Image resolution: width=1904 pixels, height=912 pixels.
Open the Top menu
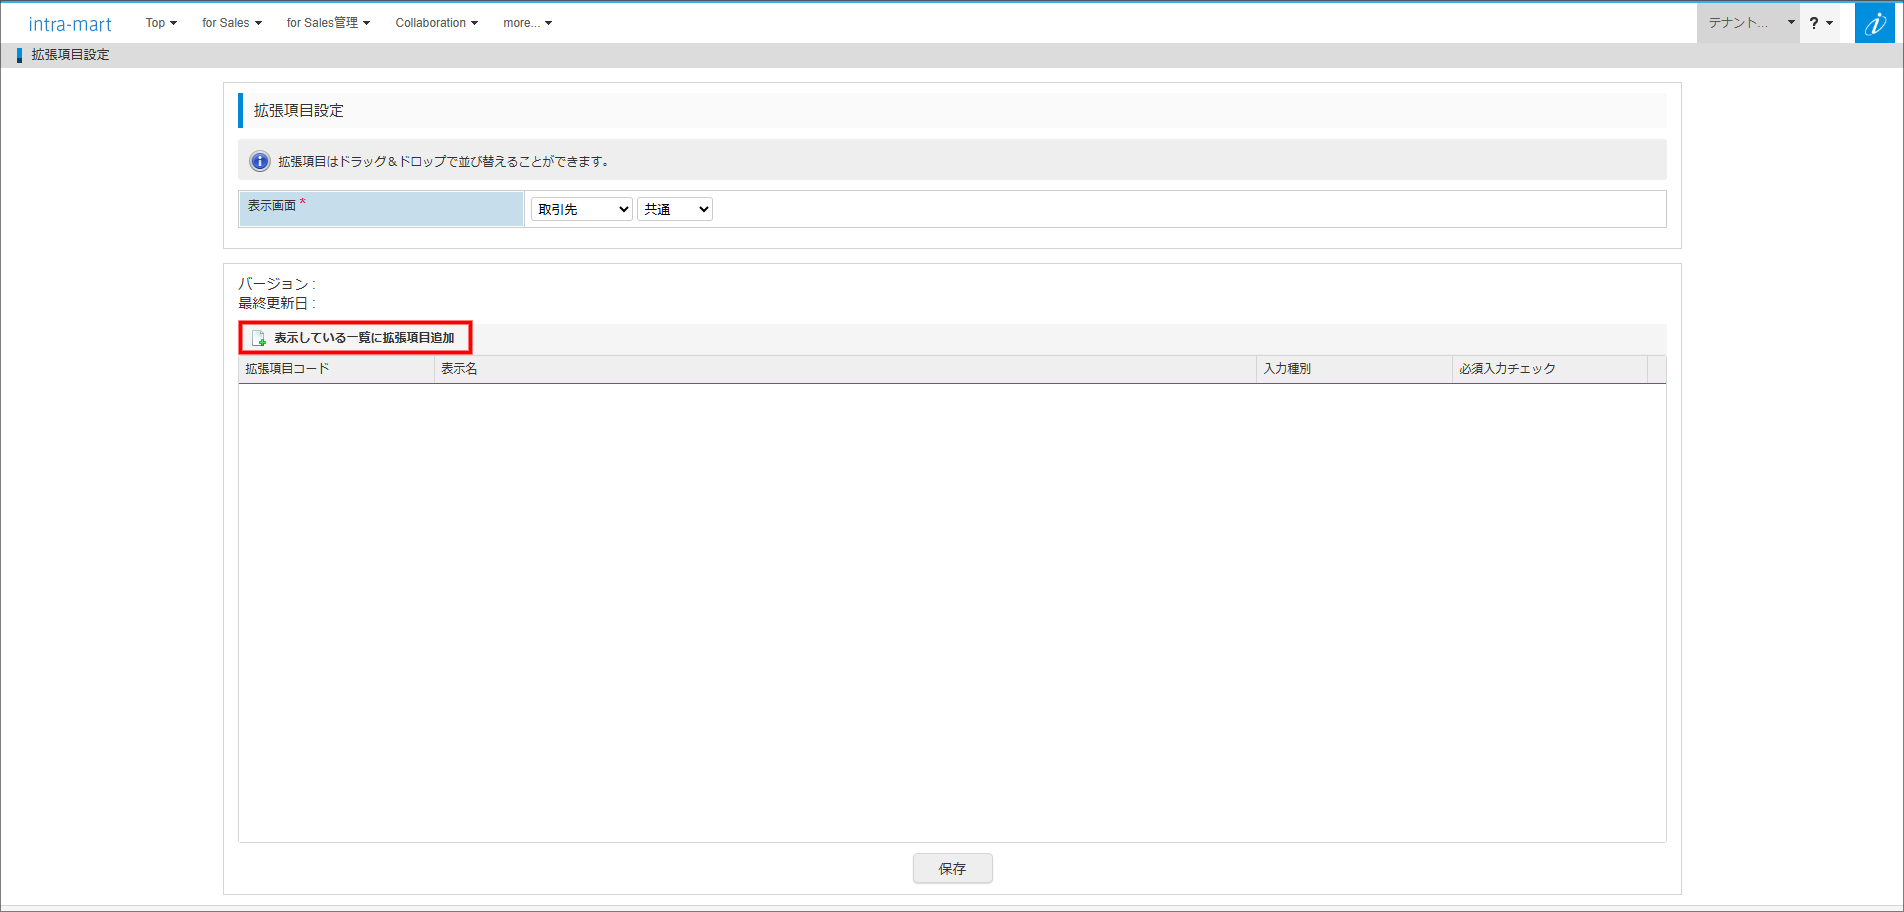point(161,23)
